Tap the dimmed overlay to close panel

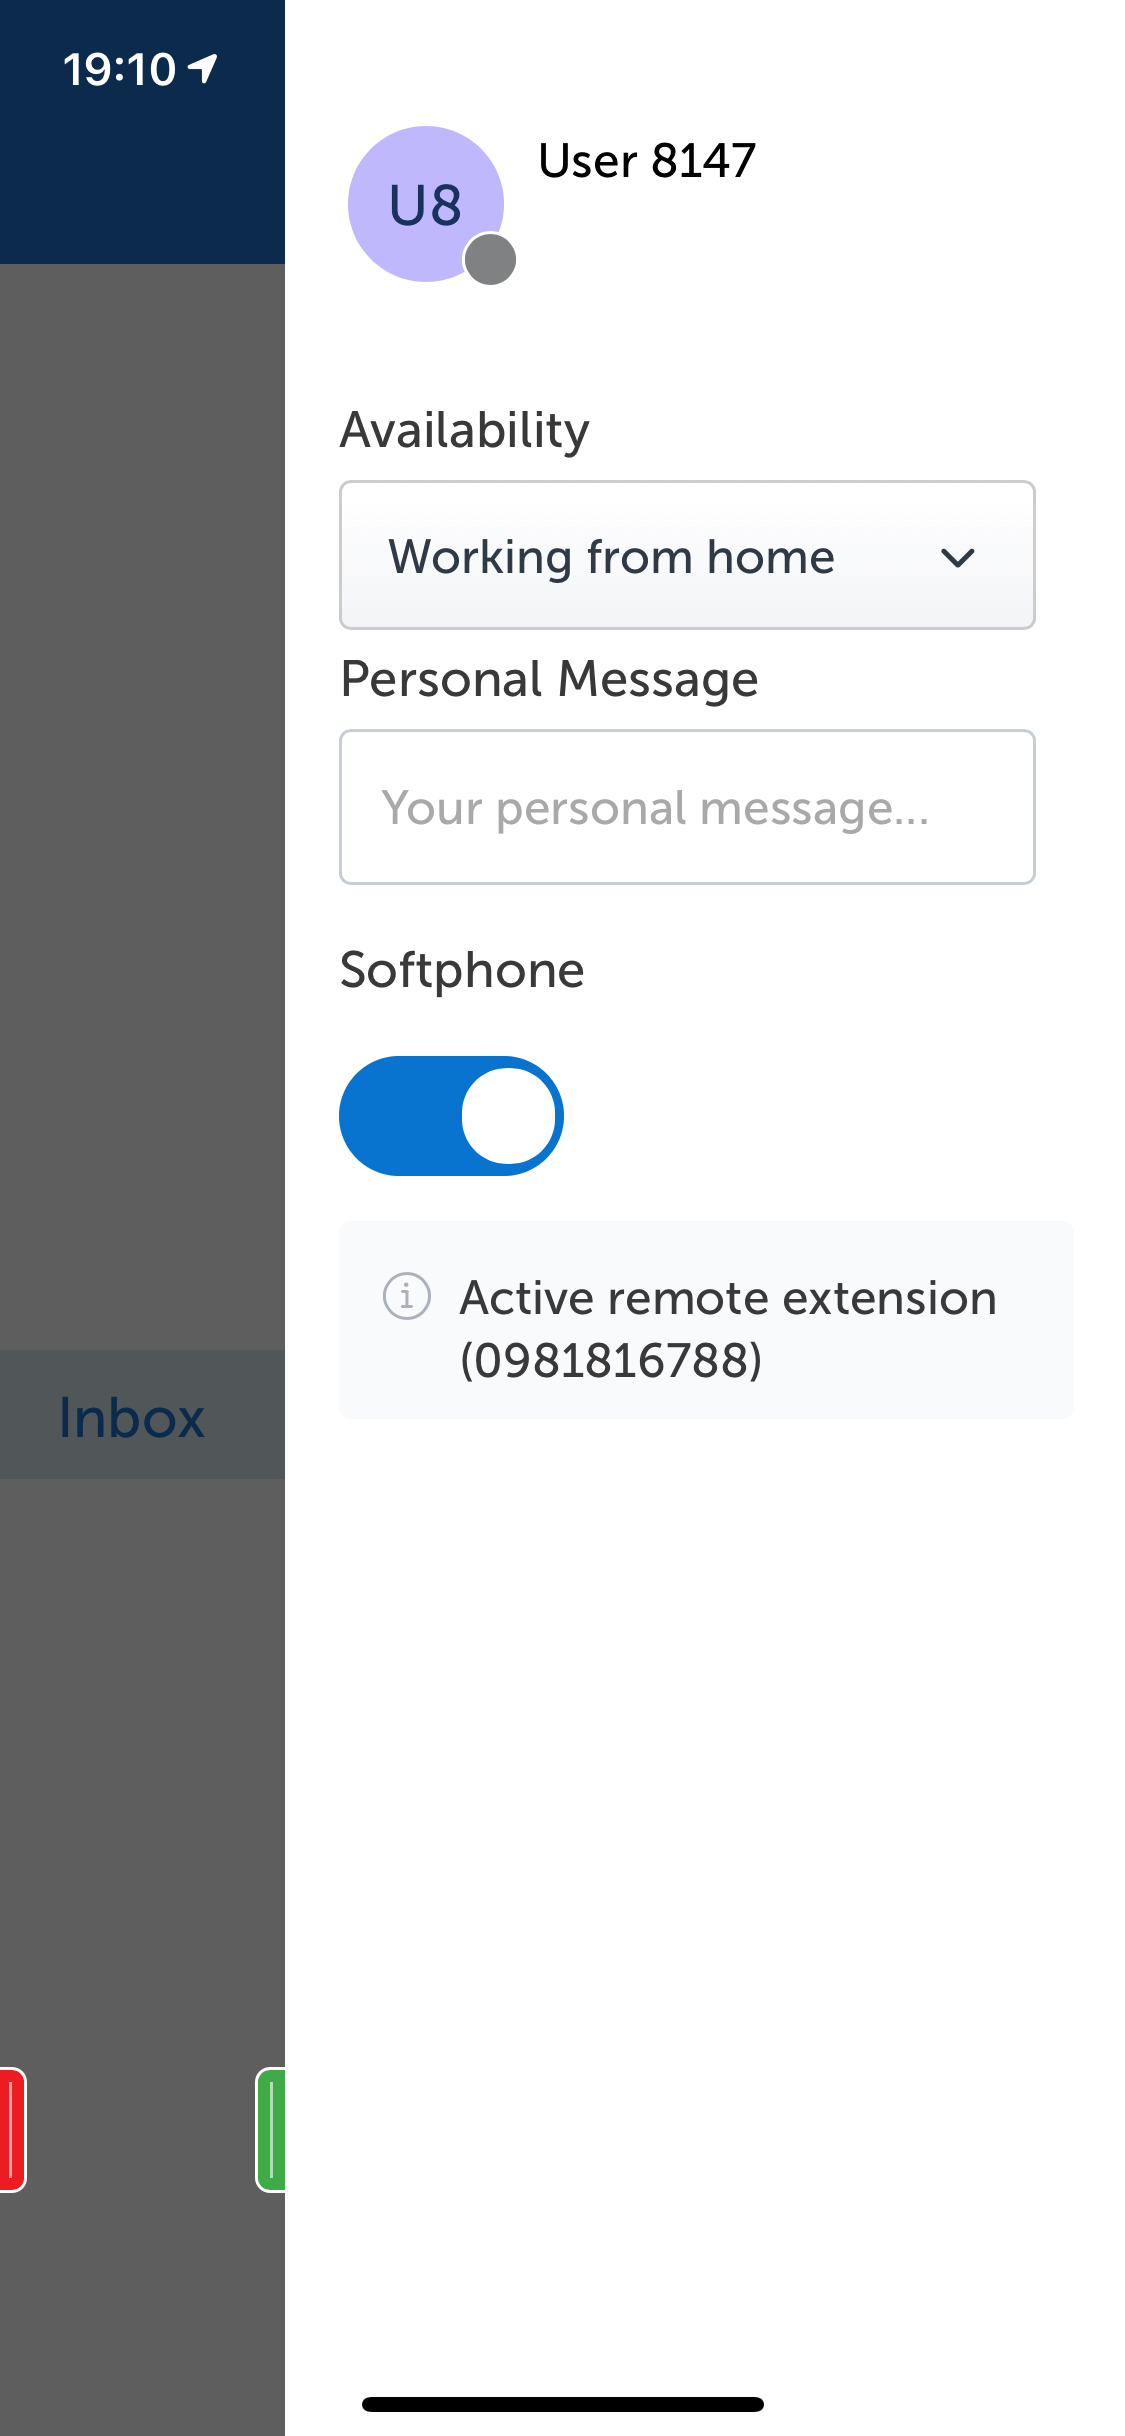(140, 800)
